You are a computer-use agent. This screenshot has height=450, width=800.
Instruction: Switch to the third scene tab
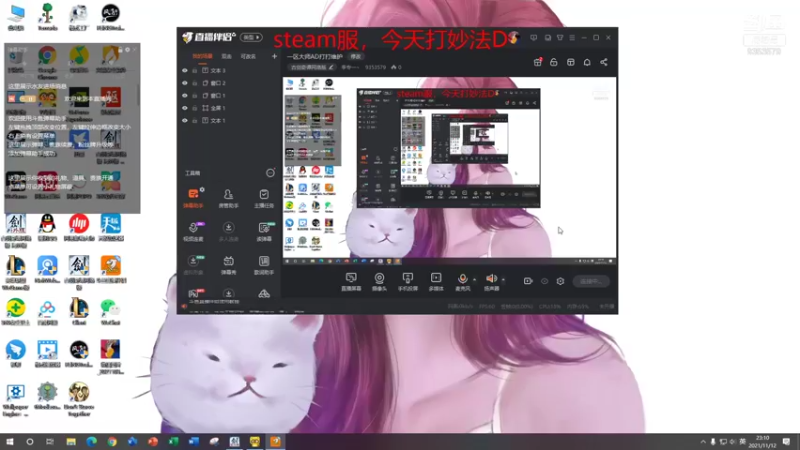[248, 56]
